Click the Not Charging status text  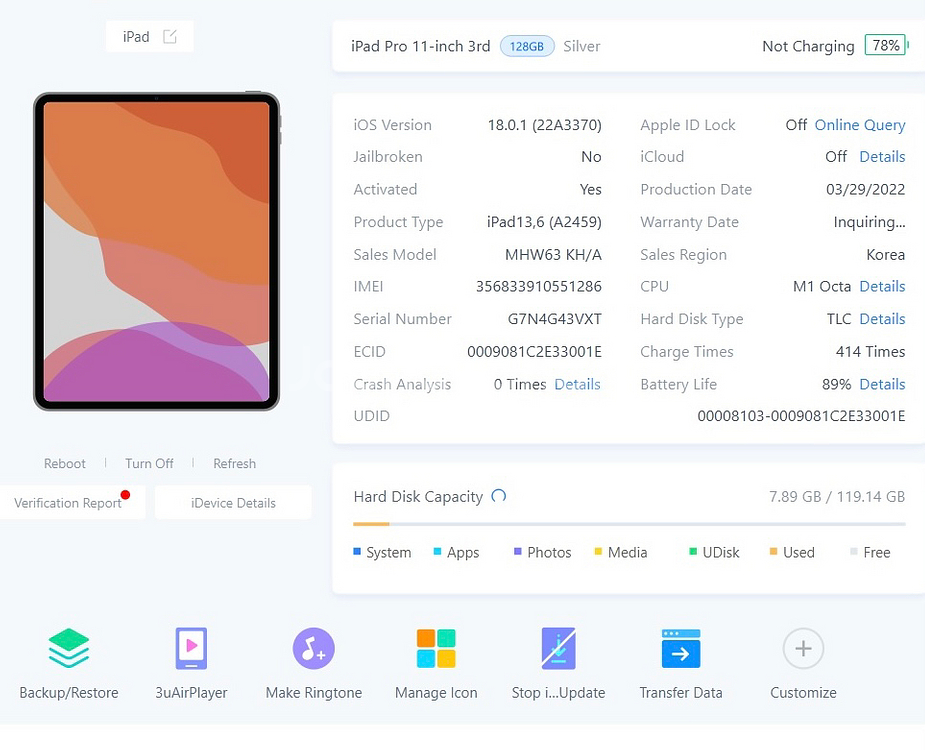(x=808, y=46)
